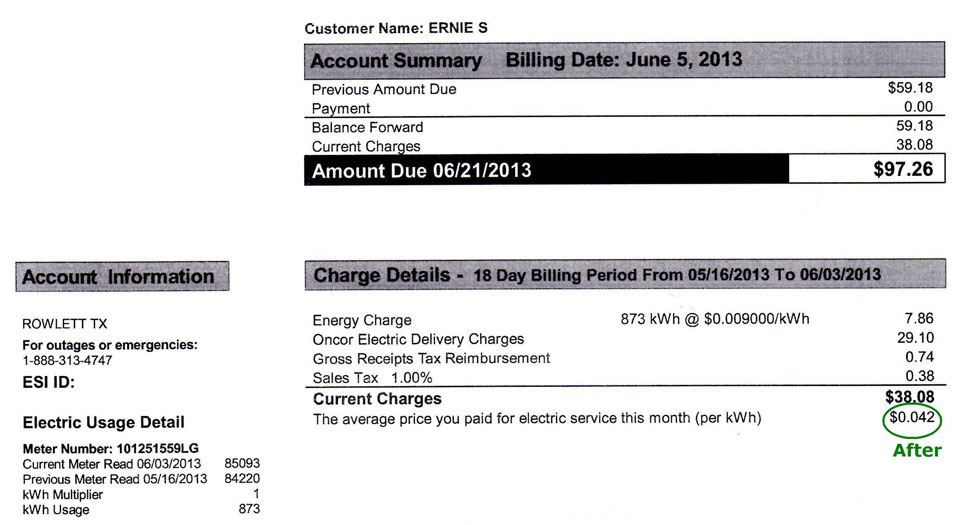Click the Electric Usage Detail heading
The image size is (960, 525).
[103, 422]
